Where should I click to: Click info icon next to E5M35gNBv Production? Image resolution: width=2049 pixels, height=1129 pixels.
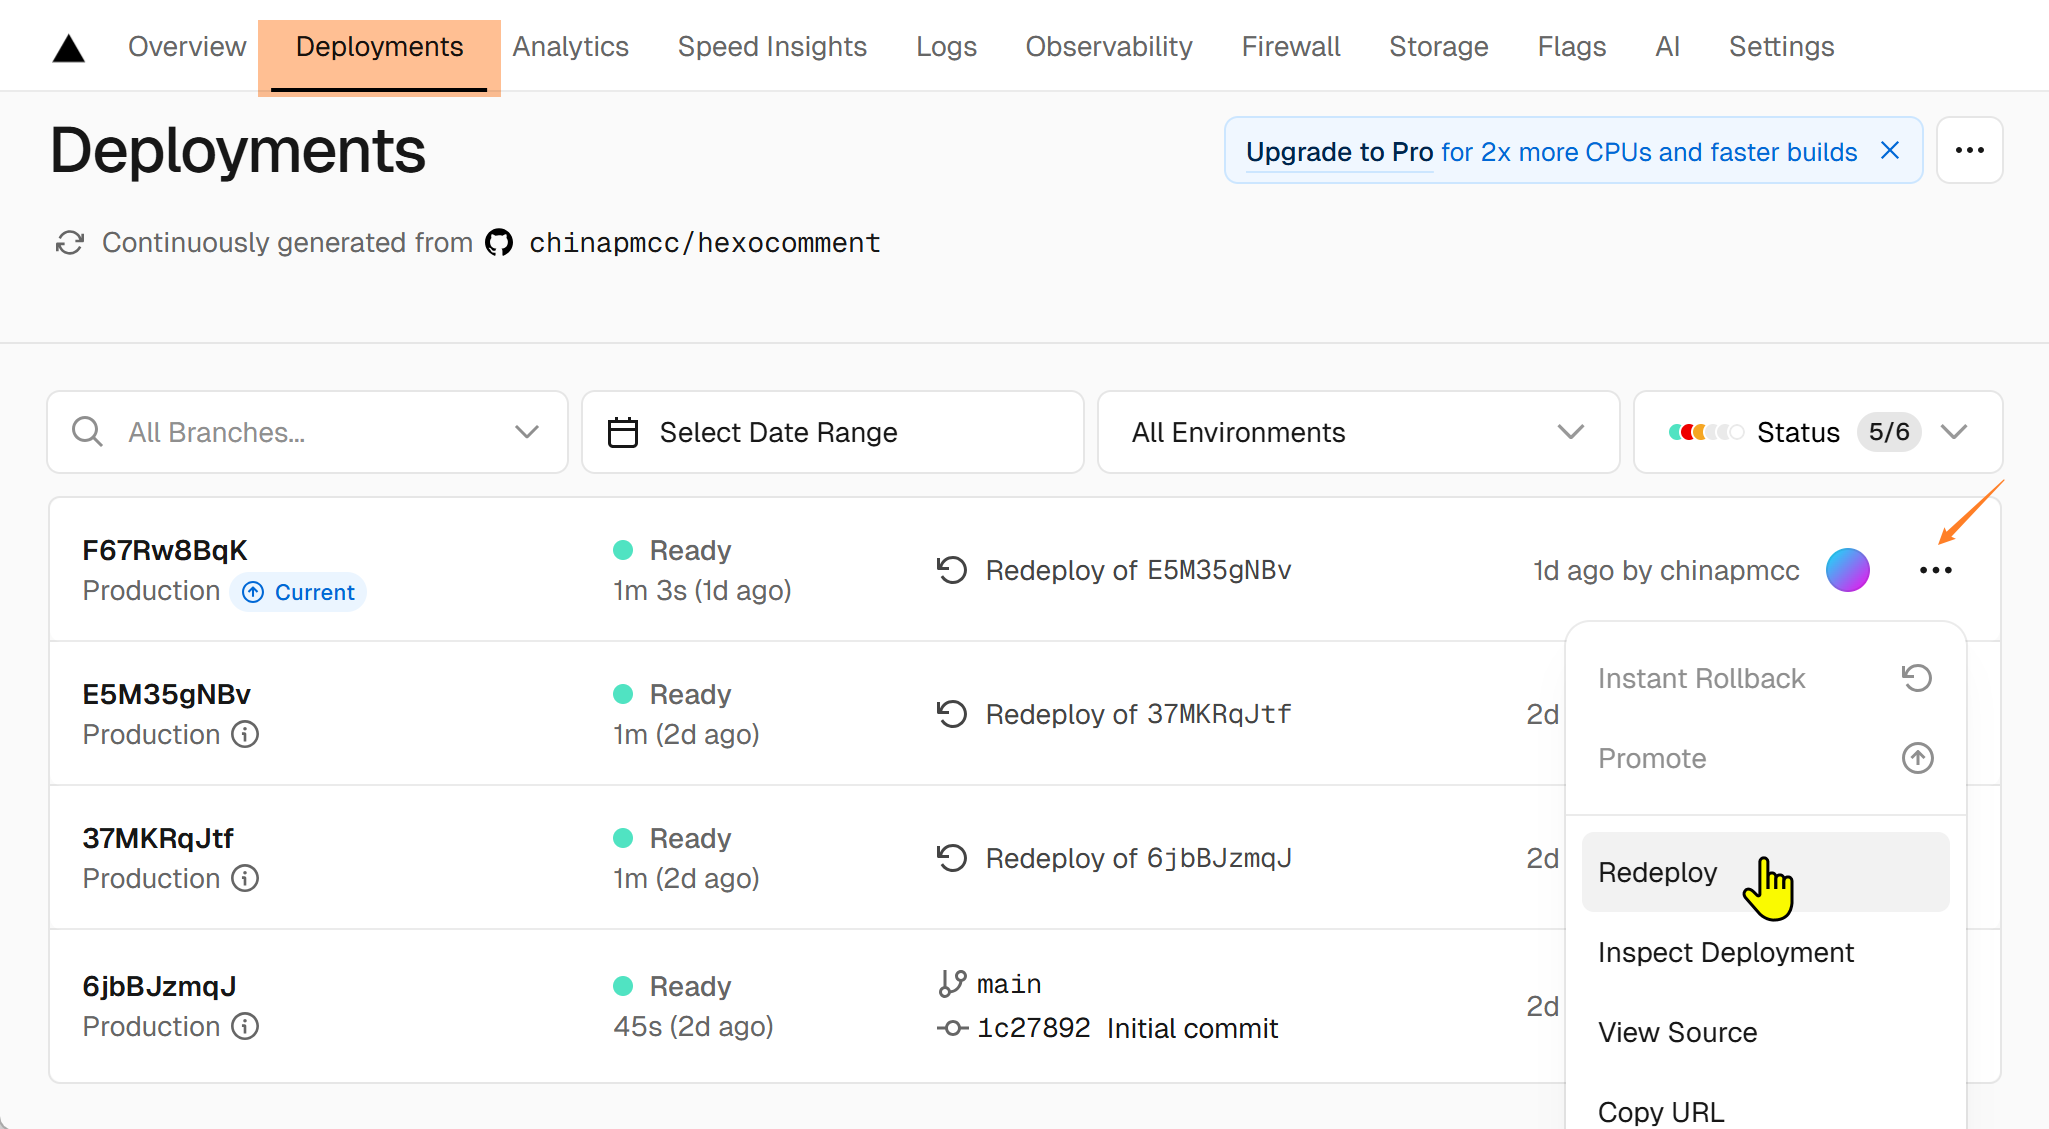pyautogui.click(x=245, y=735)
